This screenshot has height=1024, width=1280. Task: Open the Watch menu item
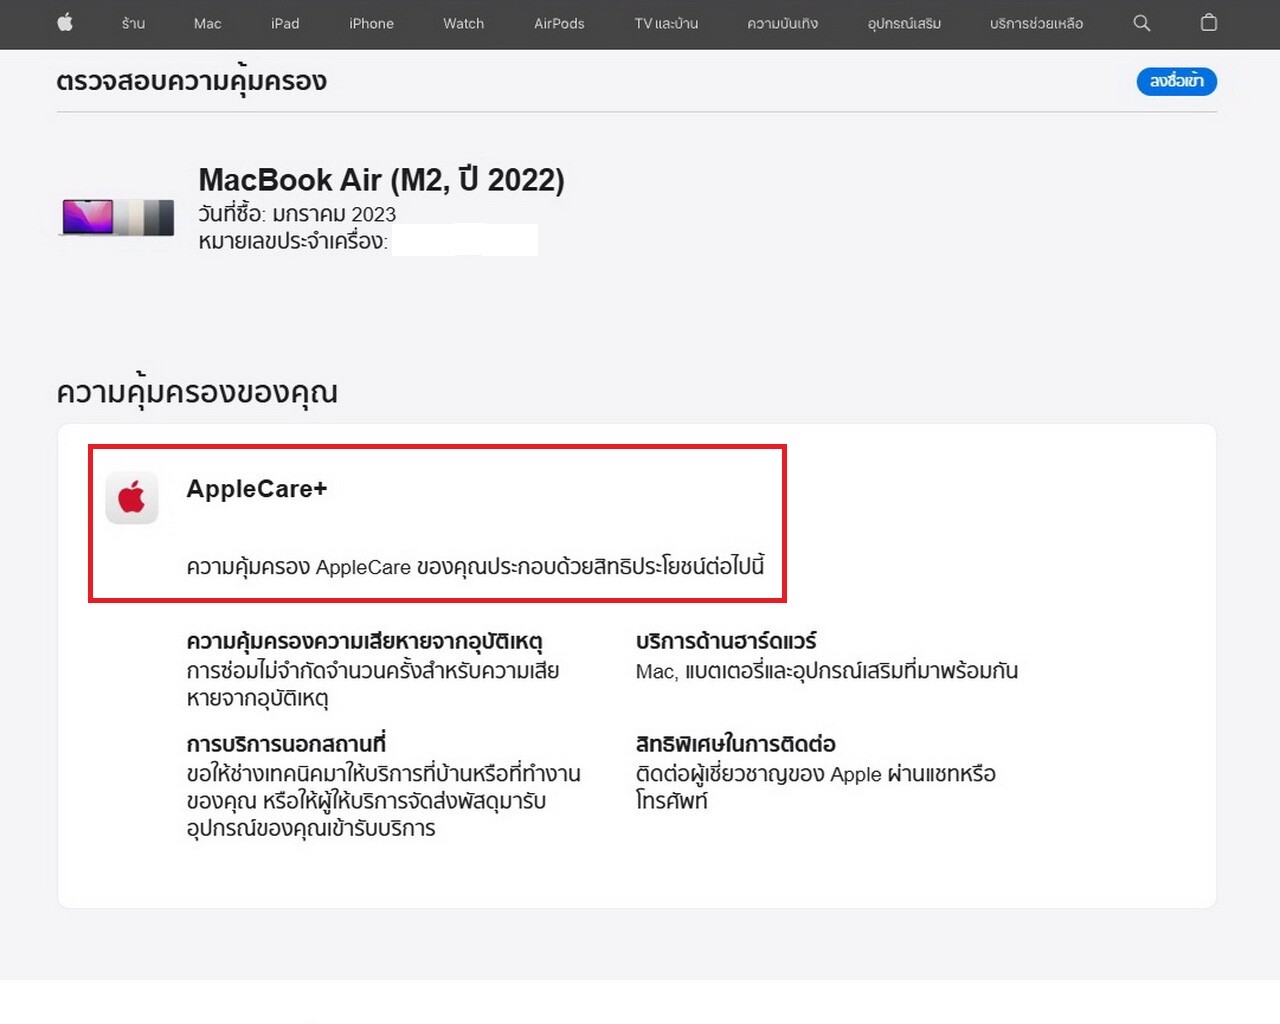click(463, 23)
